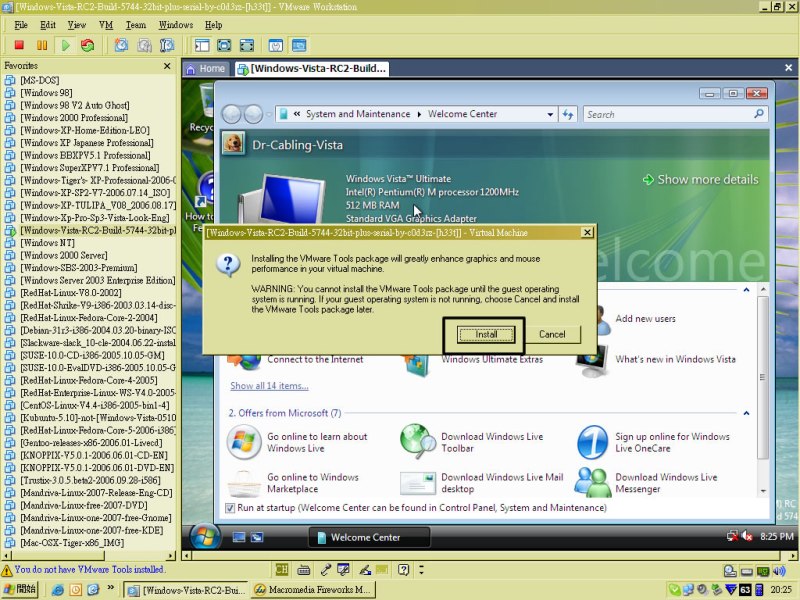The width and height of the screenshot is (800, 600).
Task: Click the search magnifier icon in Welcome Center
Action: 759,114
